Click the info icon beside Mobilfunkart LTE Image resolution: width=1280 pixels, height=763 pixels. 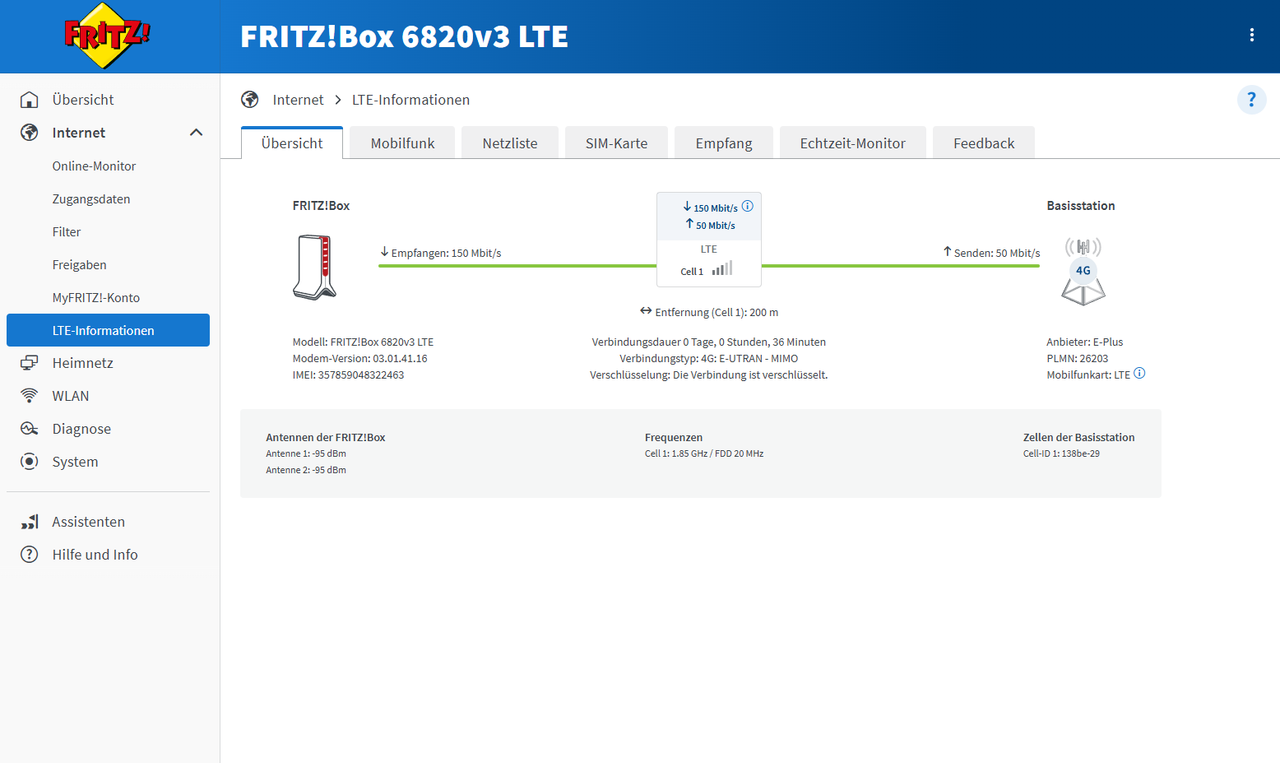coord(1139,373)
